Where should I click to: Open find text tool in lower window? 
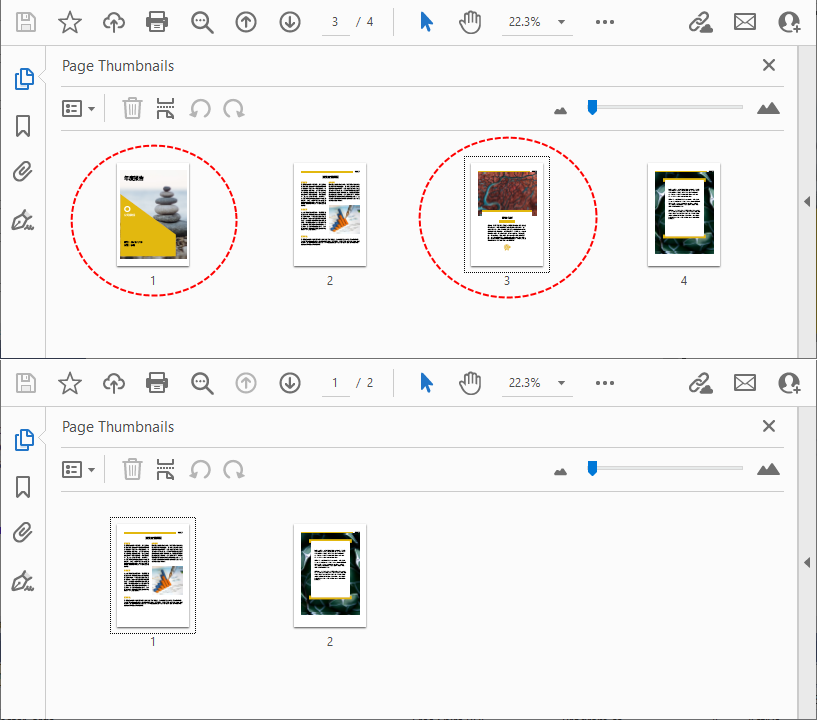click(202, 383)
